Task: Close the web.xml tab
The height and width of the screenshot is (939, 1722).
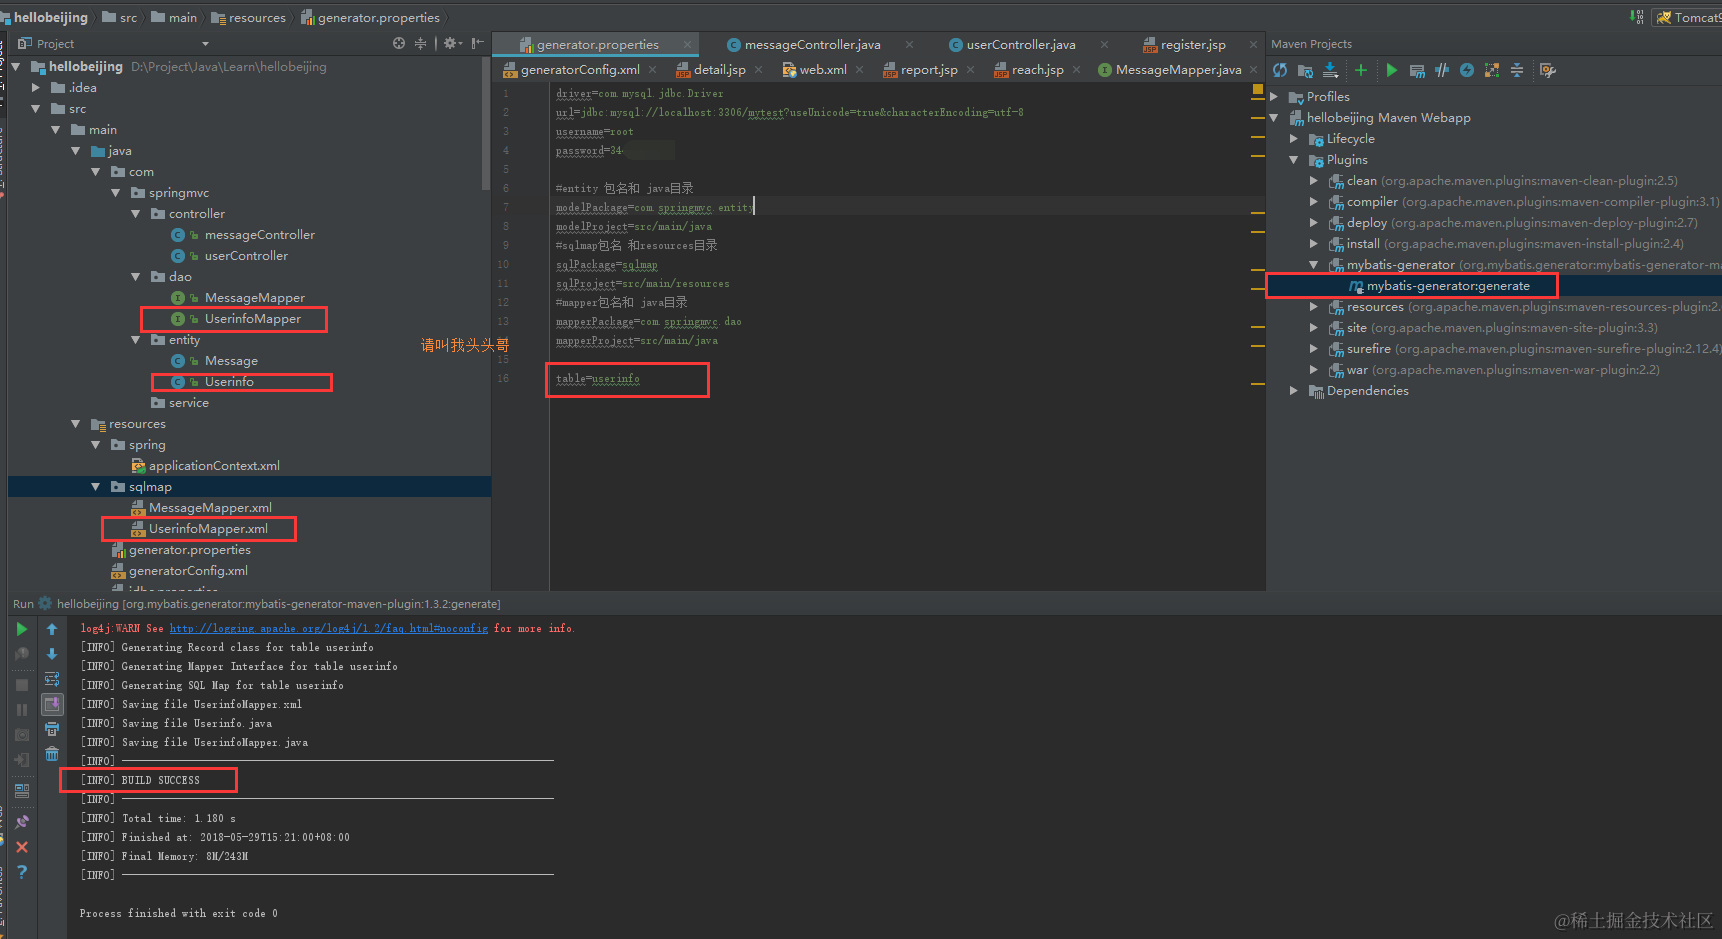Action: pyautogui.click(x=860, y=70)
